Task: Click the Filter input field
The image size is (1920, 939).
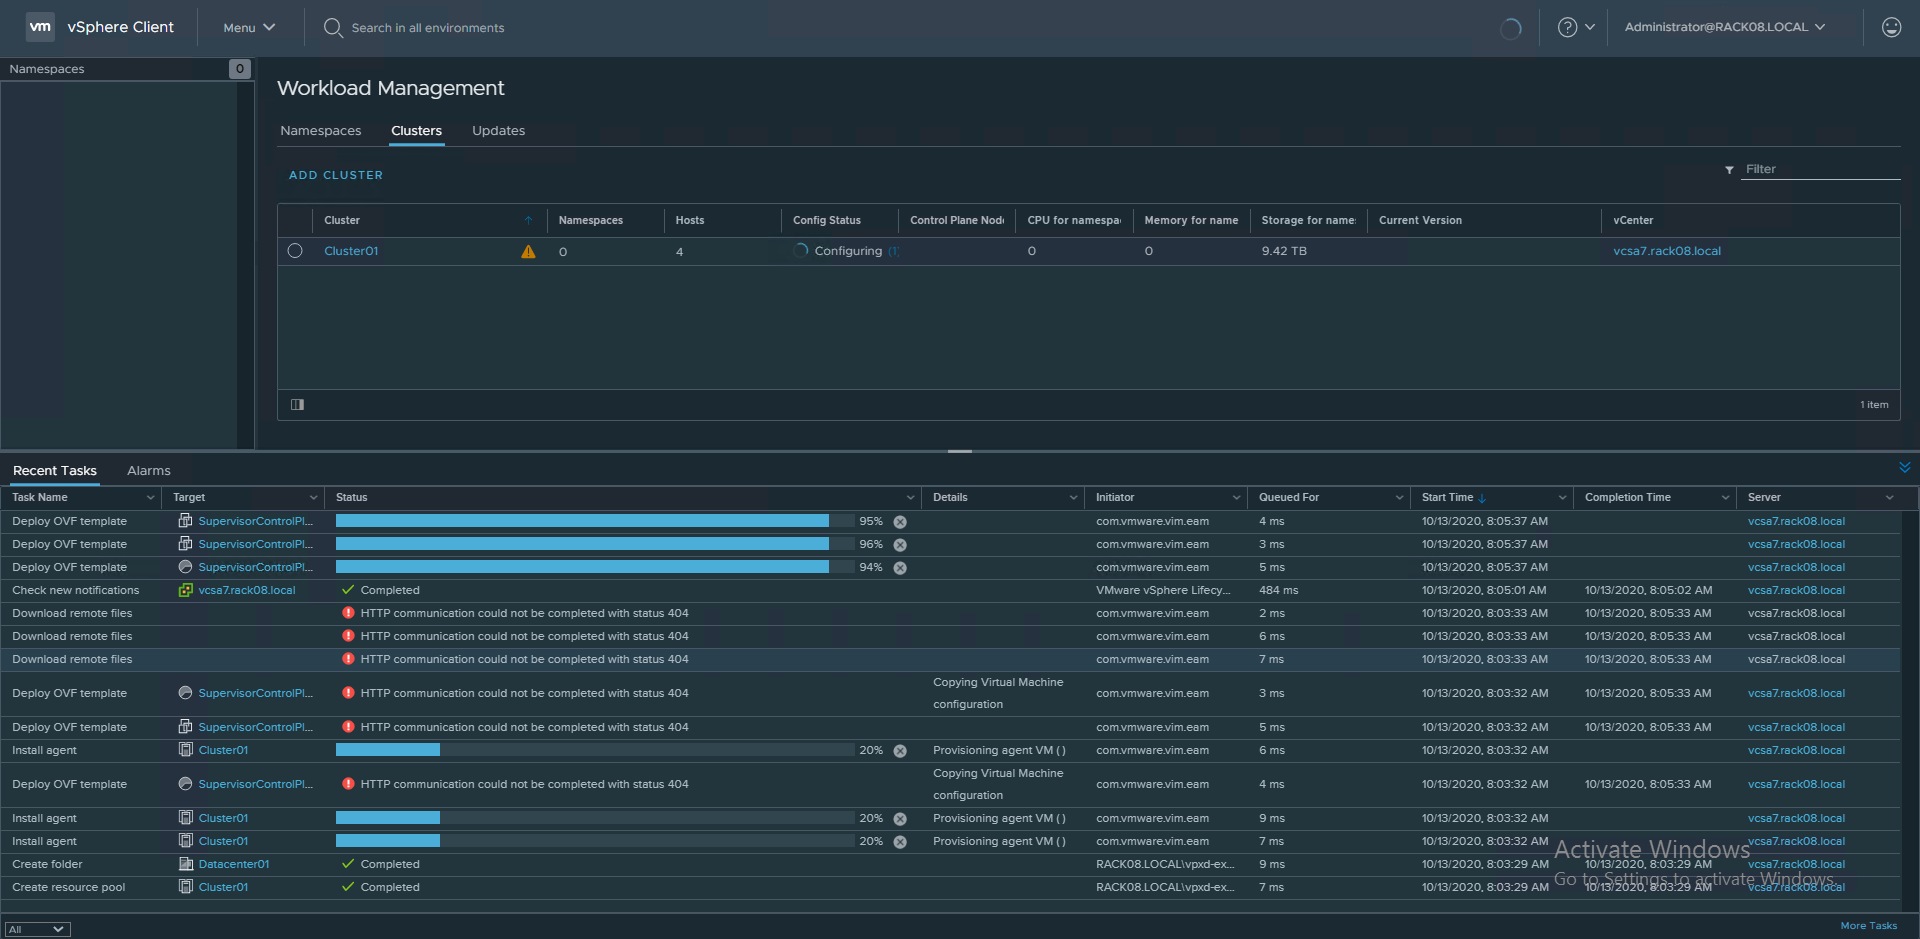Action: click(x=1820, y=169)
